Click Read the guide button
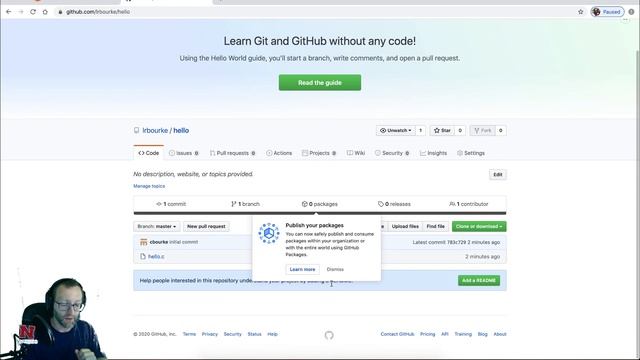Image resolution: width=640 pixels, height=360 pixels. click(320, 82)
